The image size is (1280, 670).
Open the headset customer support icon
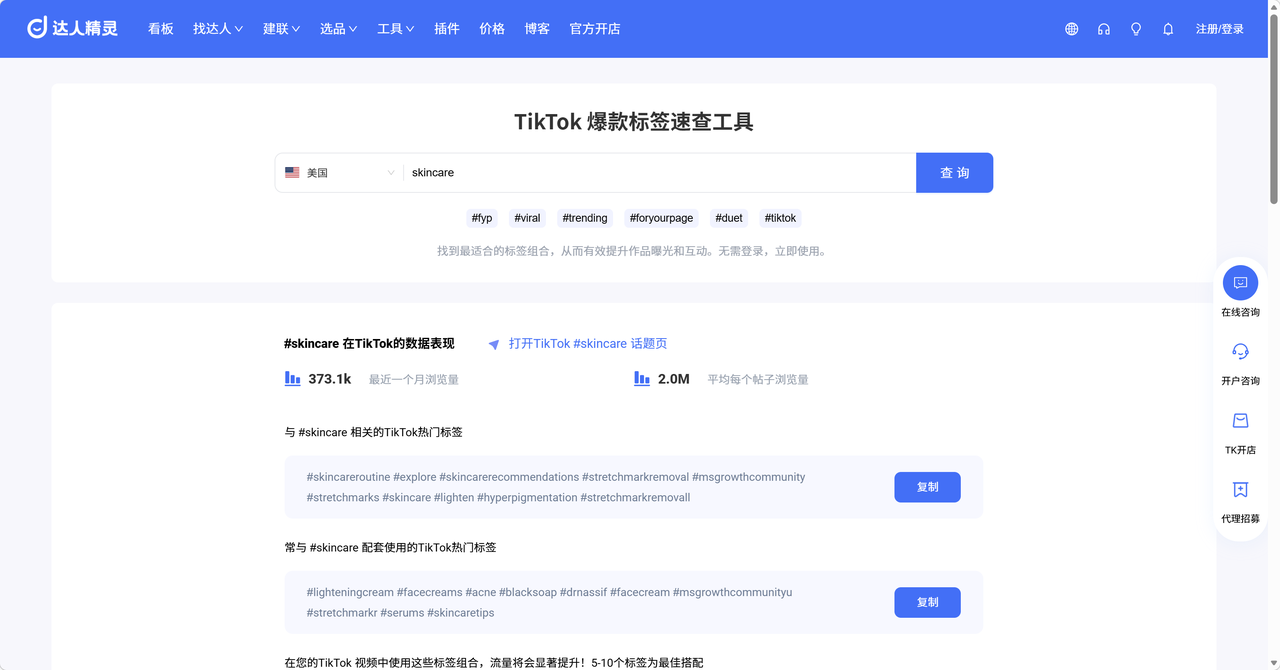click(x=1103, y=29)
